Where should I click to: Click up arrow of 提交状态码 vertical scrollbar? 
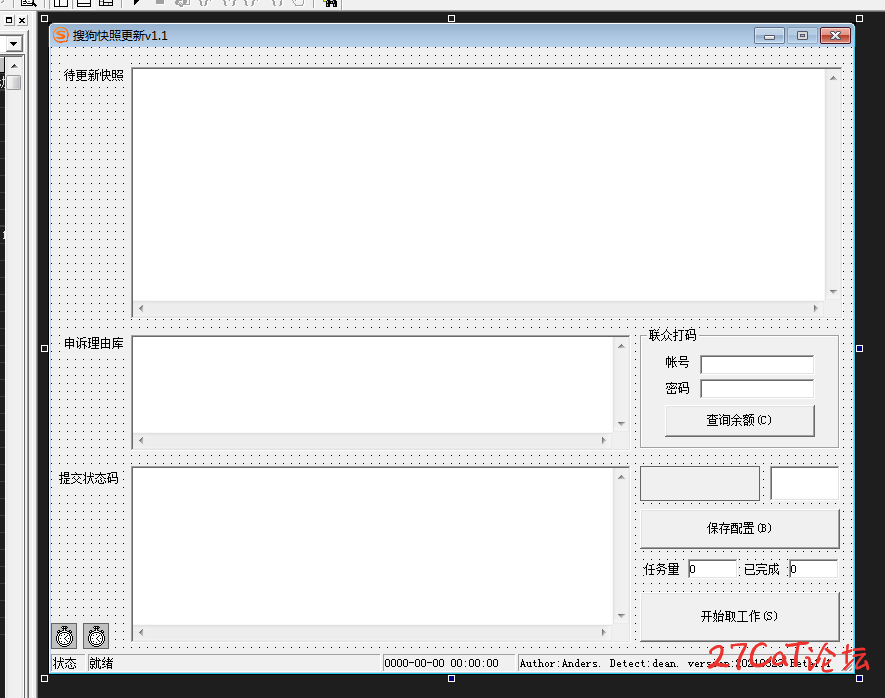pyautogui.click(x=621, y=477)
